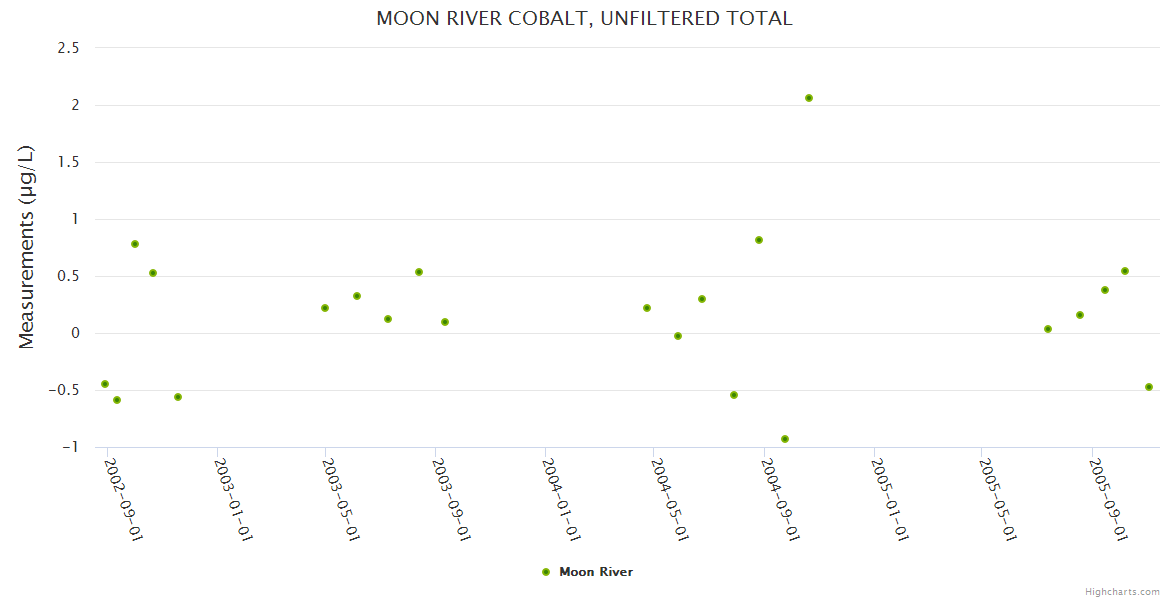Click the first data point of the series

coord(105,384)
